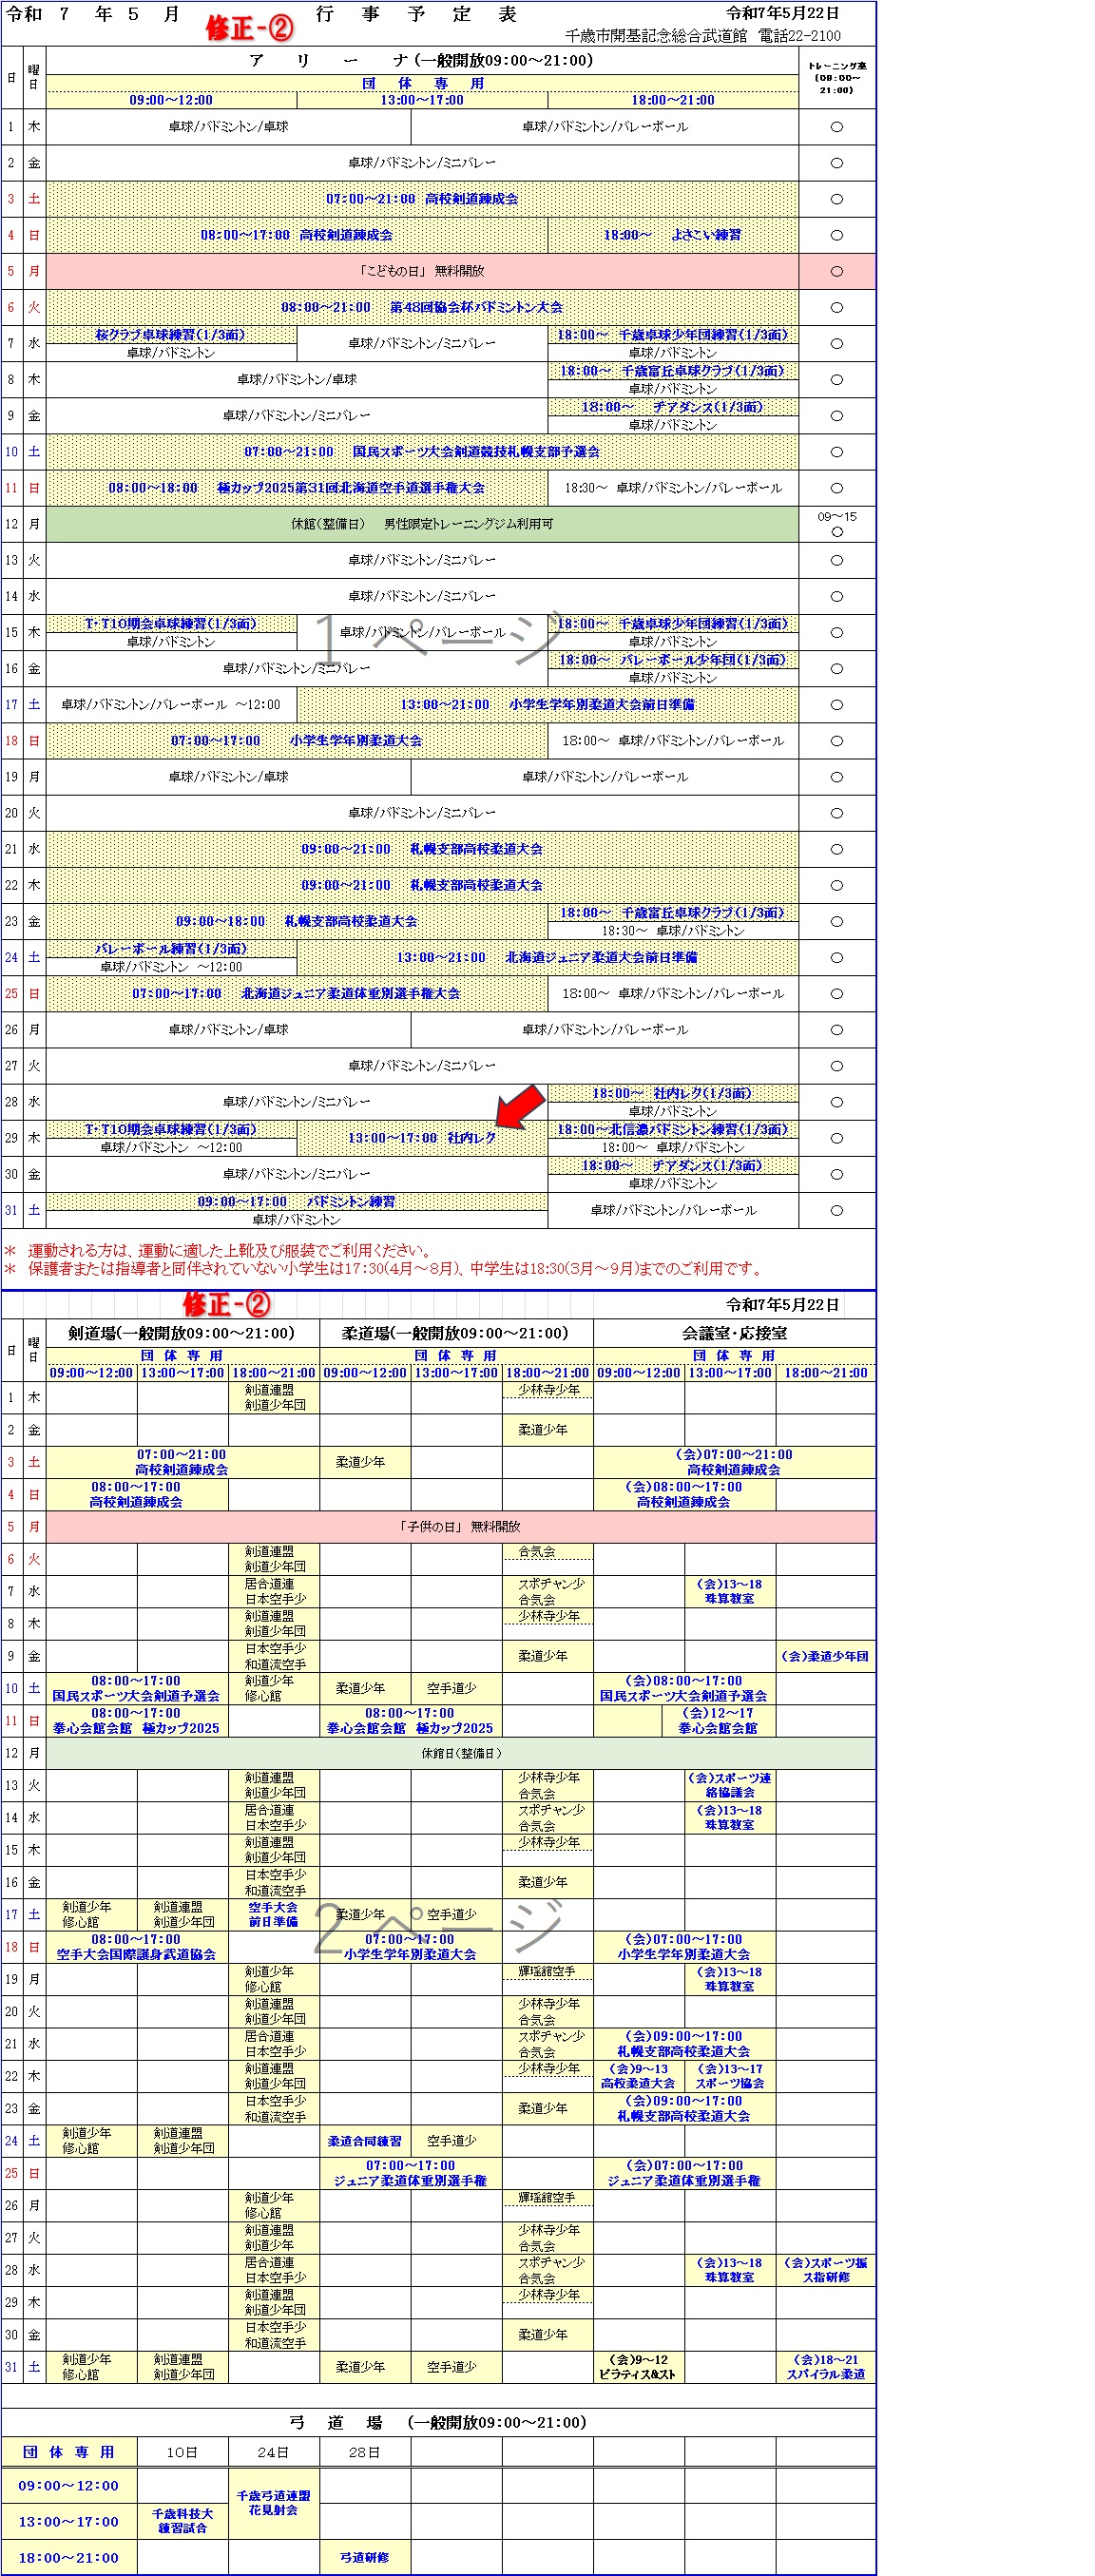Select 13:00~17:00 社内レク cell
1095x2576 pixels.
[422, 1138]
